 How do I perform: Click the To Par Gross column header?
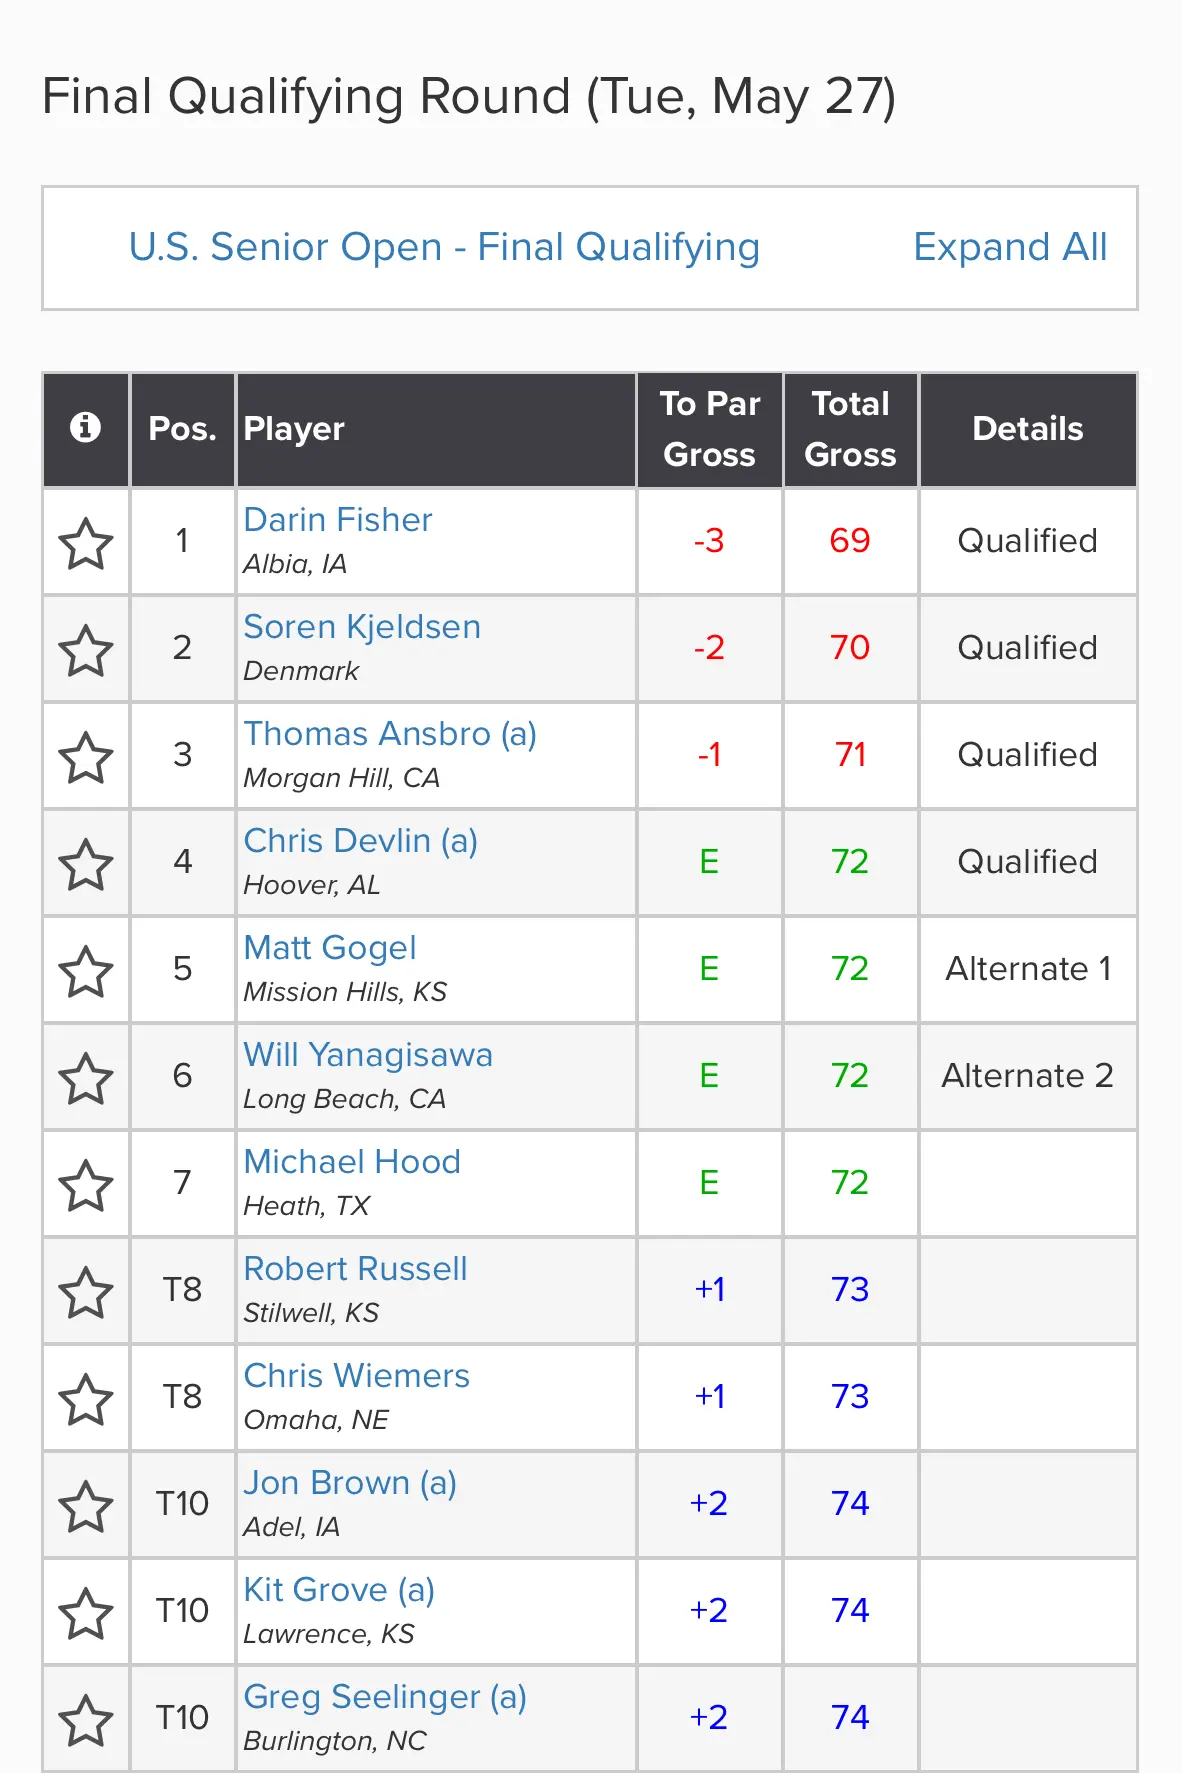click(709, 429)
